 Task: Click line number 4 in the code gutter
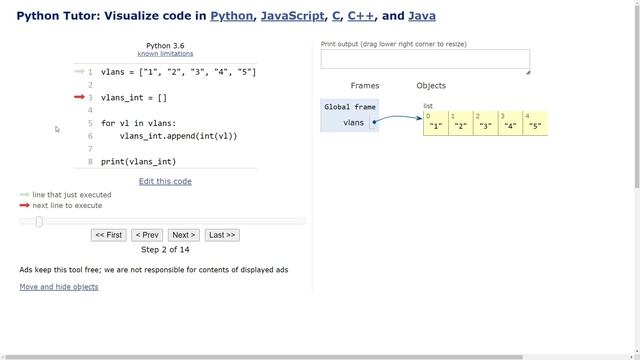click(x=90, y=110)
